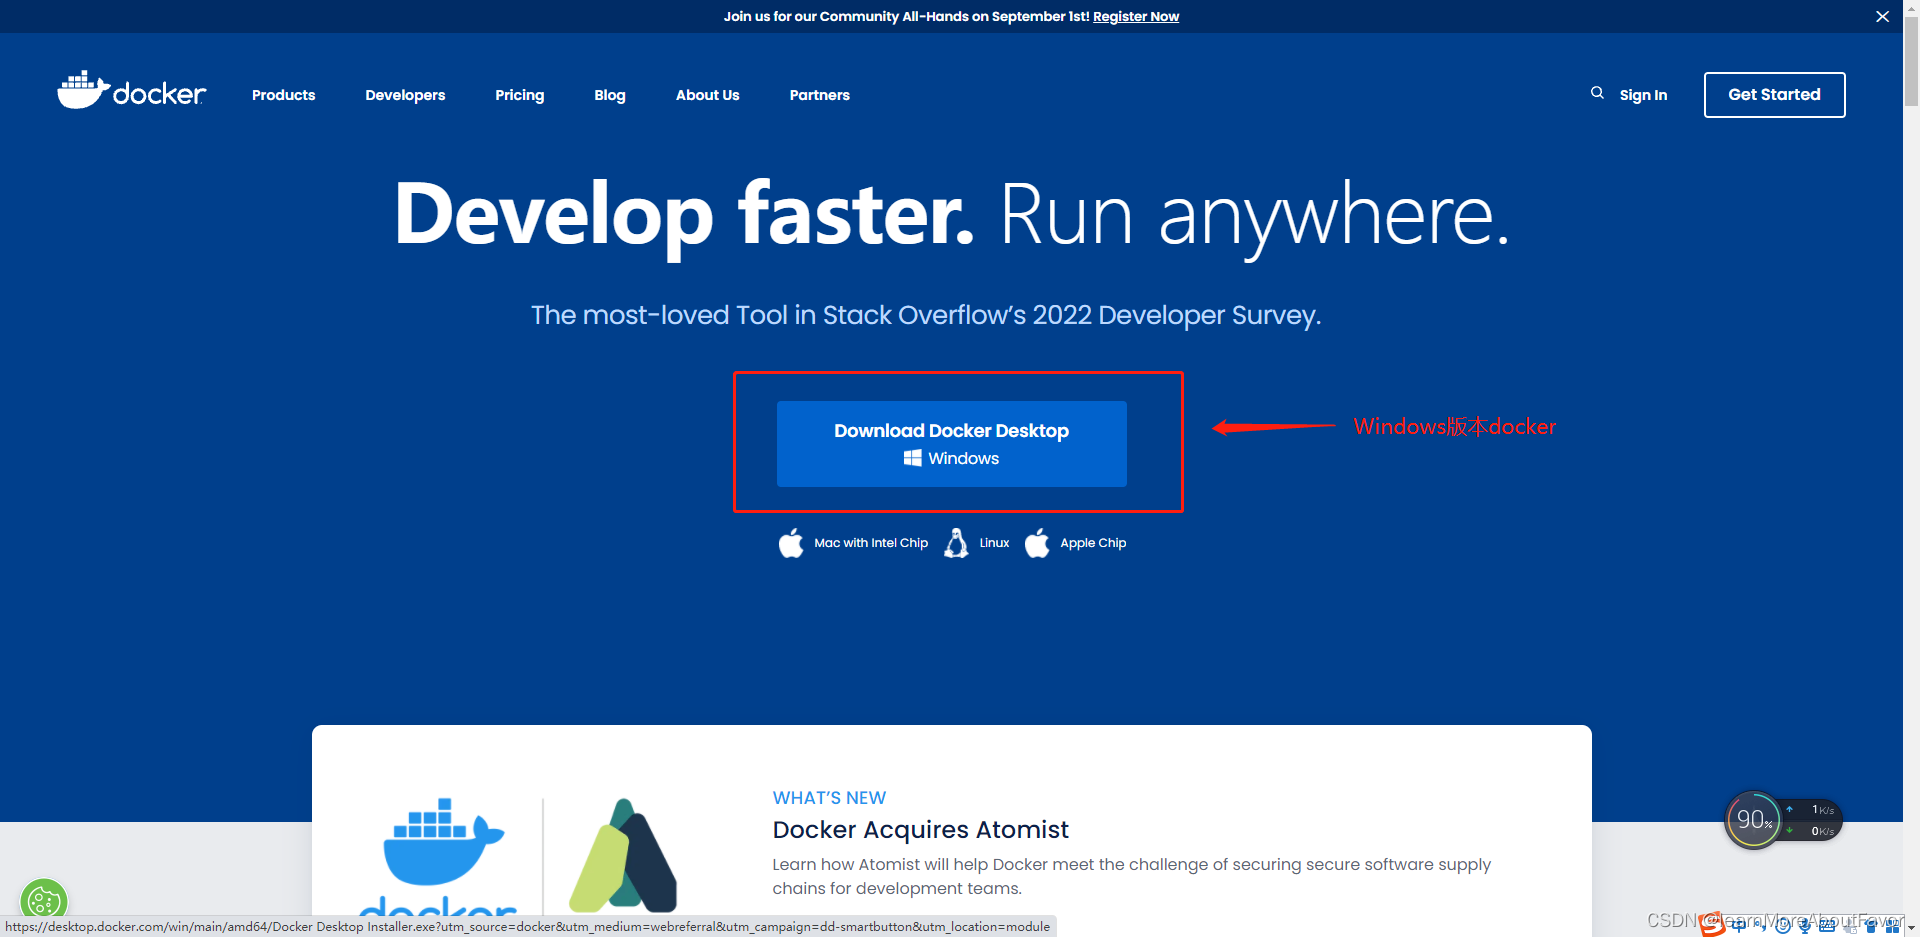Click the Sign In link
Viewport: 1920px width, 937px height.
tap(1643, 95)
